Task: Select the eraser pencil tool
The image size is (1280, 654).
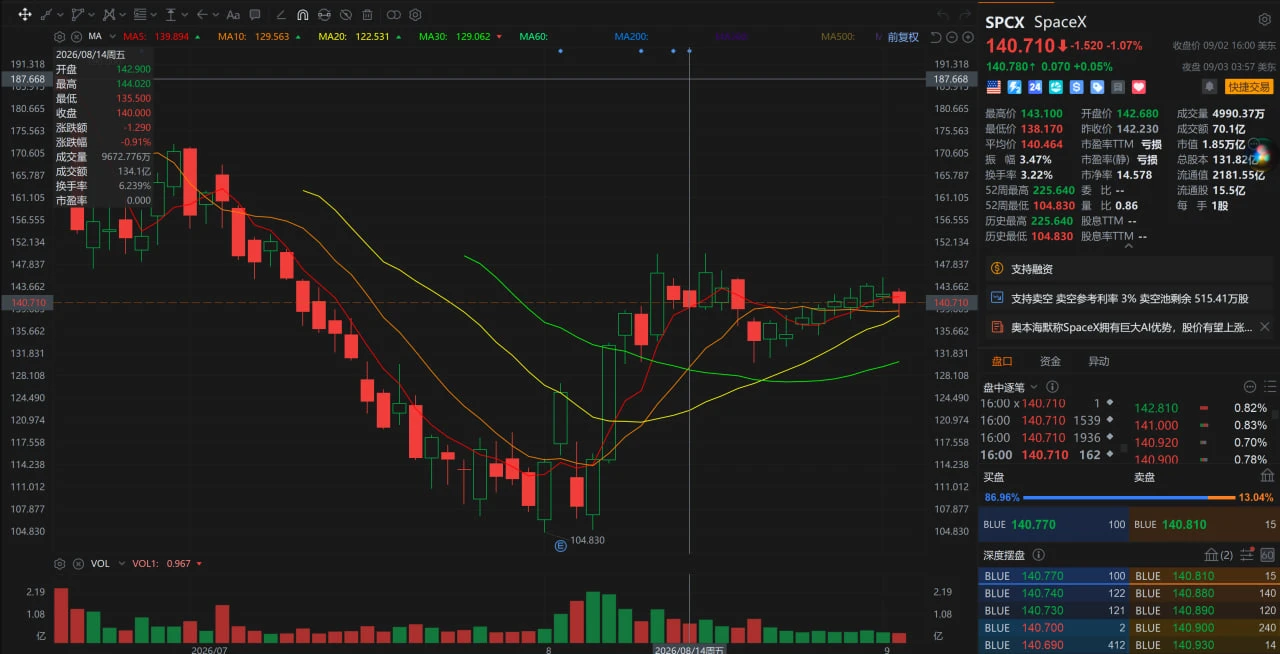Action: [x=281, y=15]
